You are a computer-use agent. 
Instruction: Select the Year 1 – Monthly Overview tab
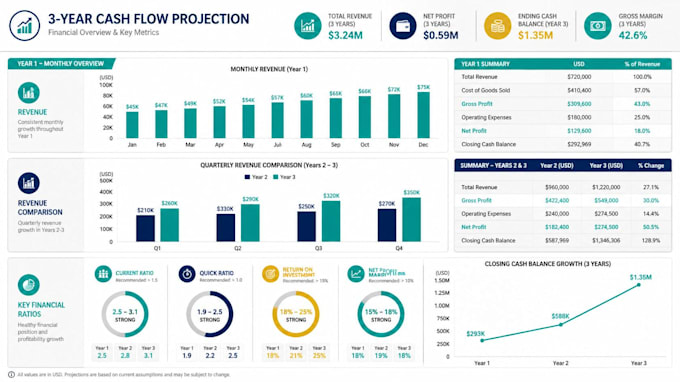coord(61,64)
